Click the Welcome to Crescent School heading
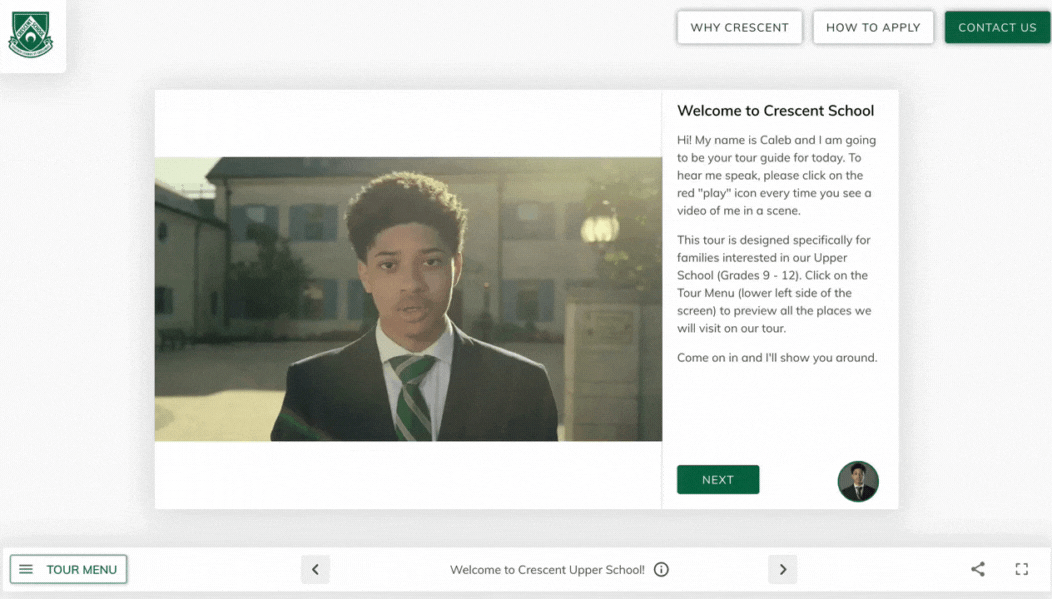The height and width of the screenshot is (599, 1052). pos(776,111)
